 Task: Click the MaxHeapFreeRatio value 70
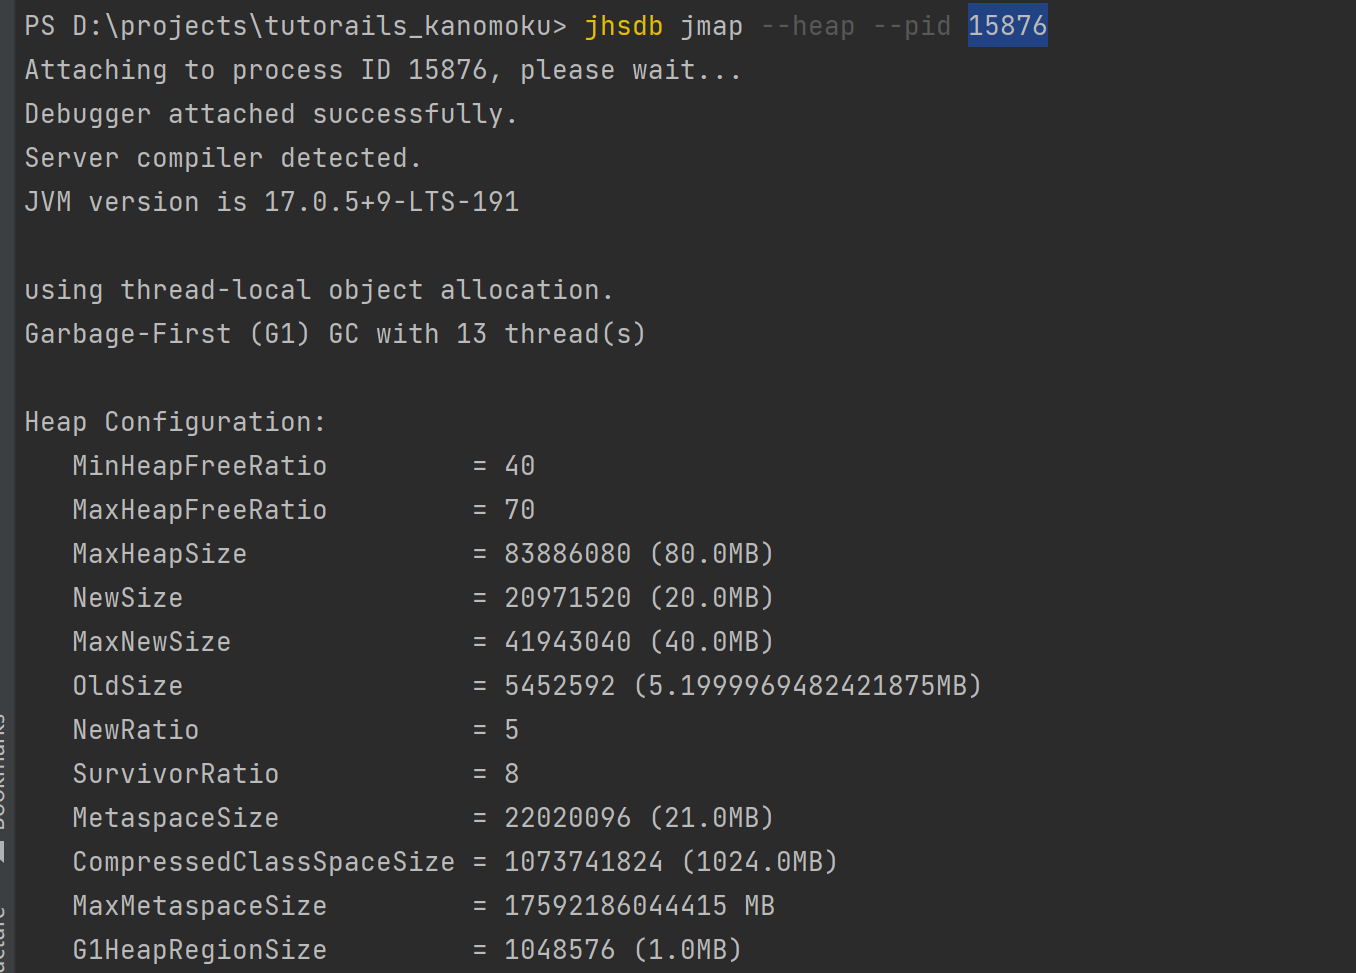(x=520, y=510)
